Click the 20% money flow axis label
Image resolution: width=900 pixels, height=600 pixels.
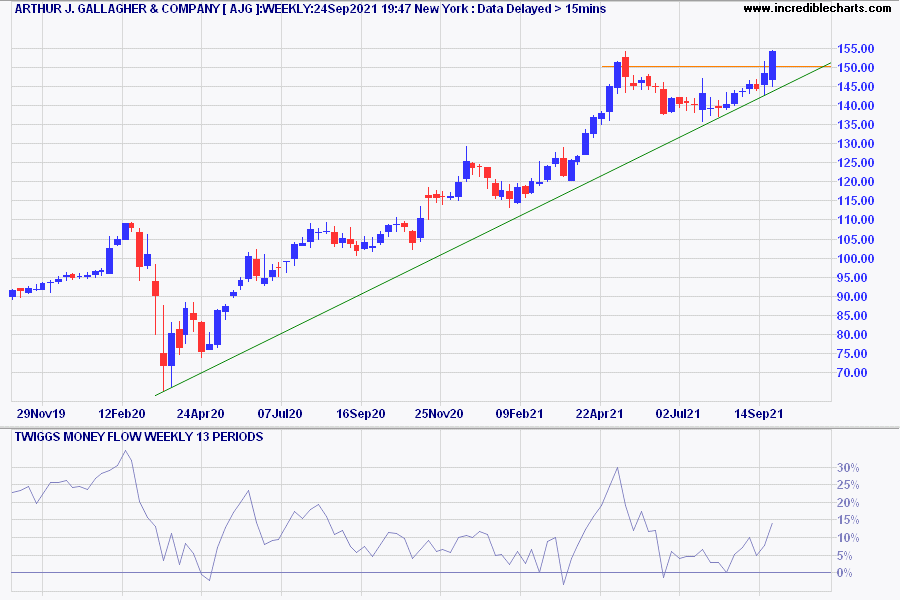pyautogui.click(x=848, y=503)
